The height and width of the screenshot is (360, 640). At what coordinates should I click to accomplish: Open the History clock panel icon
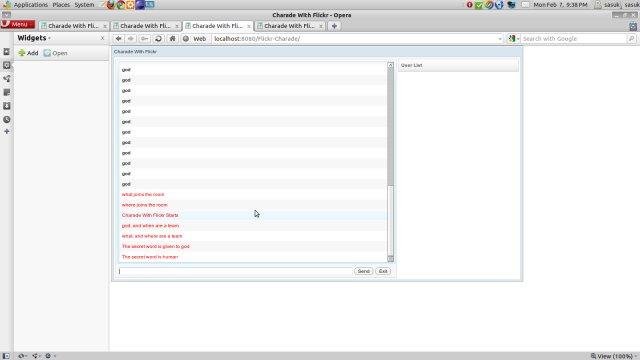pos(7,120)
